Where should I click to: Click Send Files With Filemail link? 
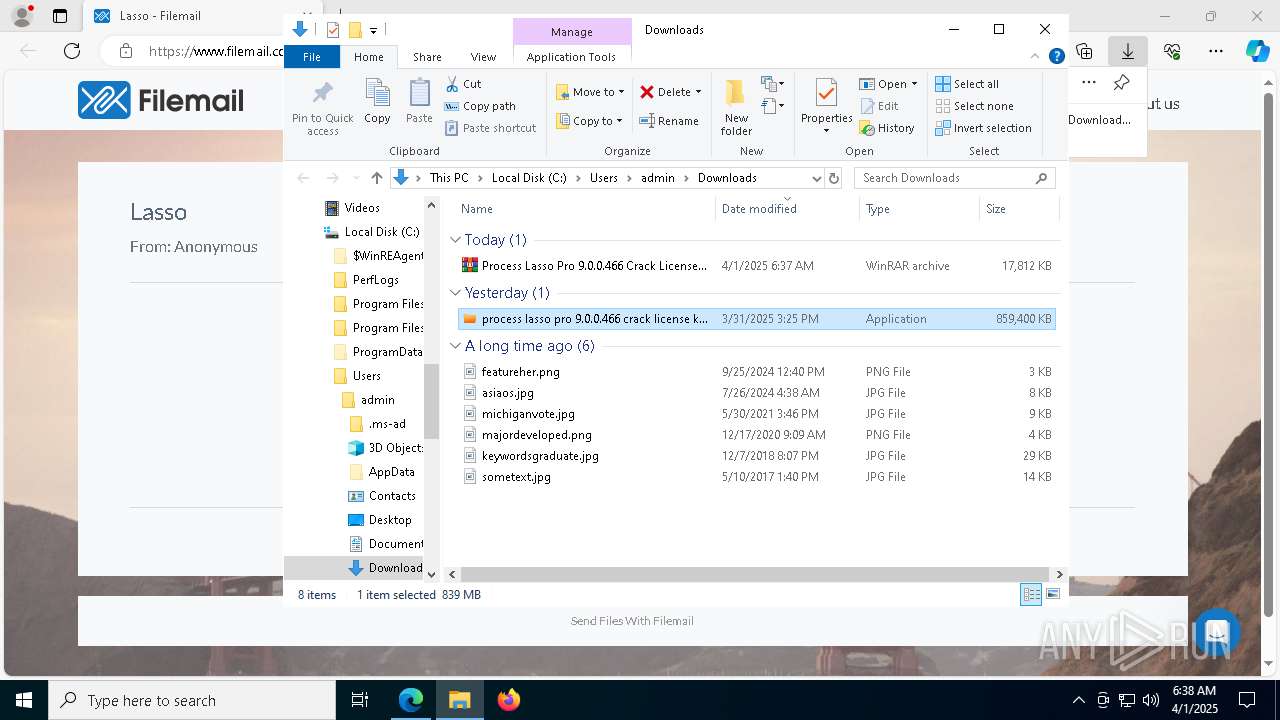pyautogui.click(x=632, y=621)
